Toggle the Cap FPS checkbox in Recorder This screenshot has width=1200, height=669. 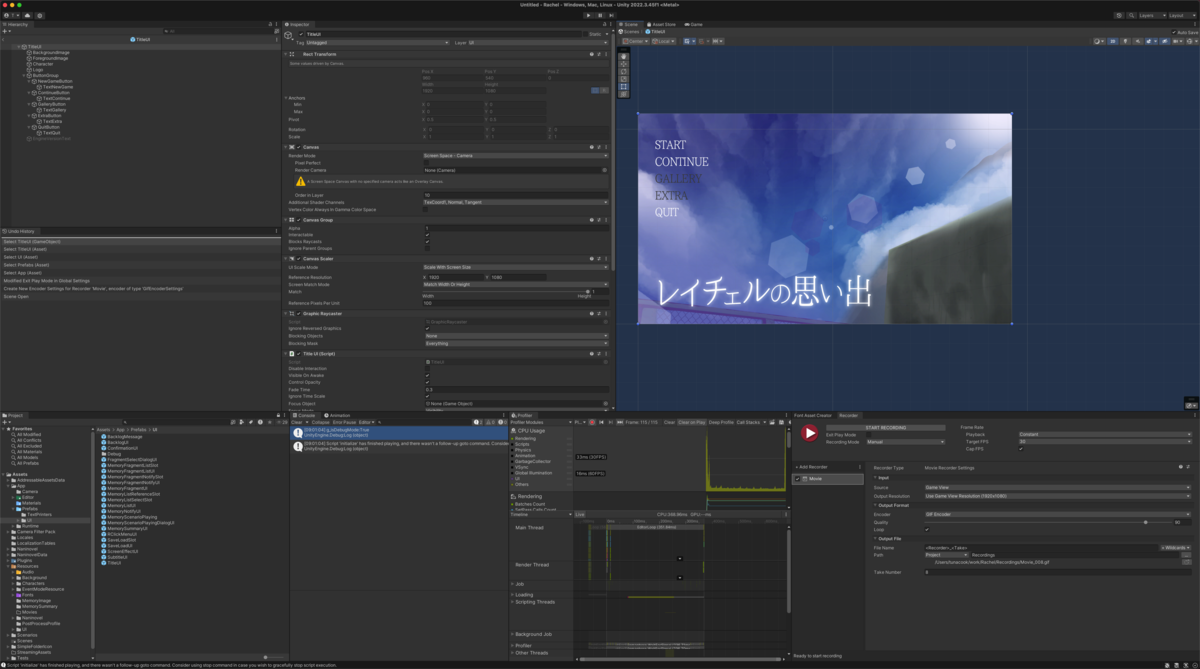tap(1021, 449)
